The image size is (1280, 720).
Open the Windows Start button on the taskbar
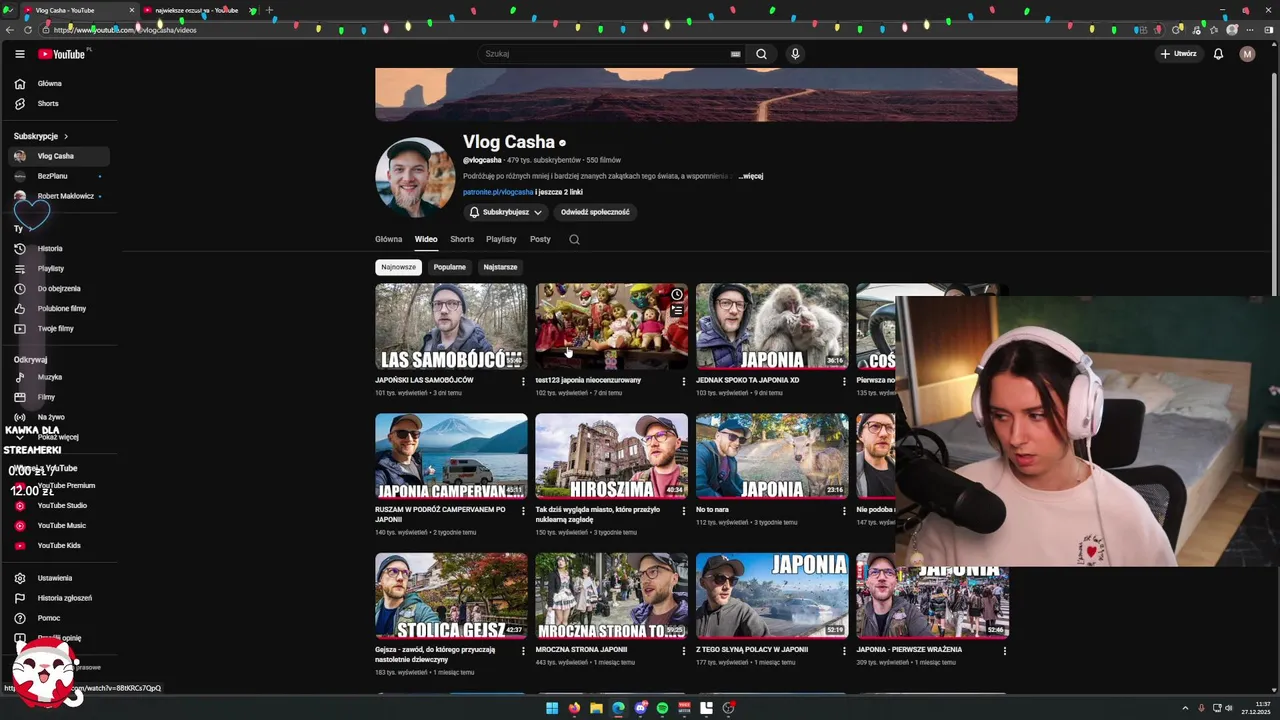[552, 708]
